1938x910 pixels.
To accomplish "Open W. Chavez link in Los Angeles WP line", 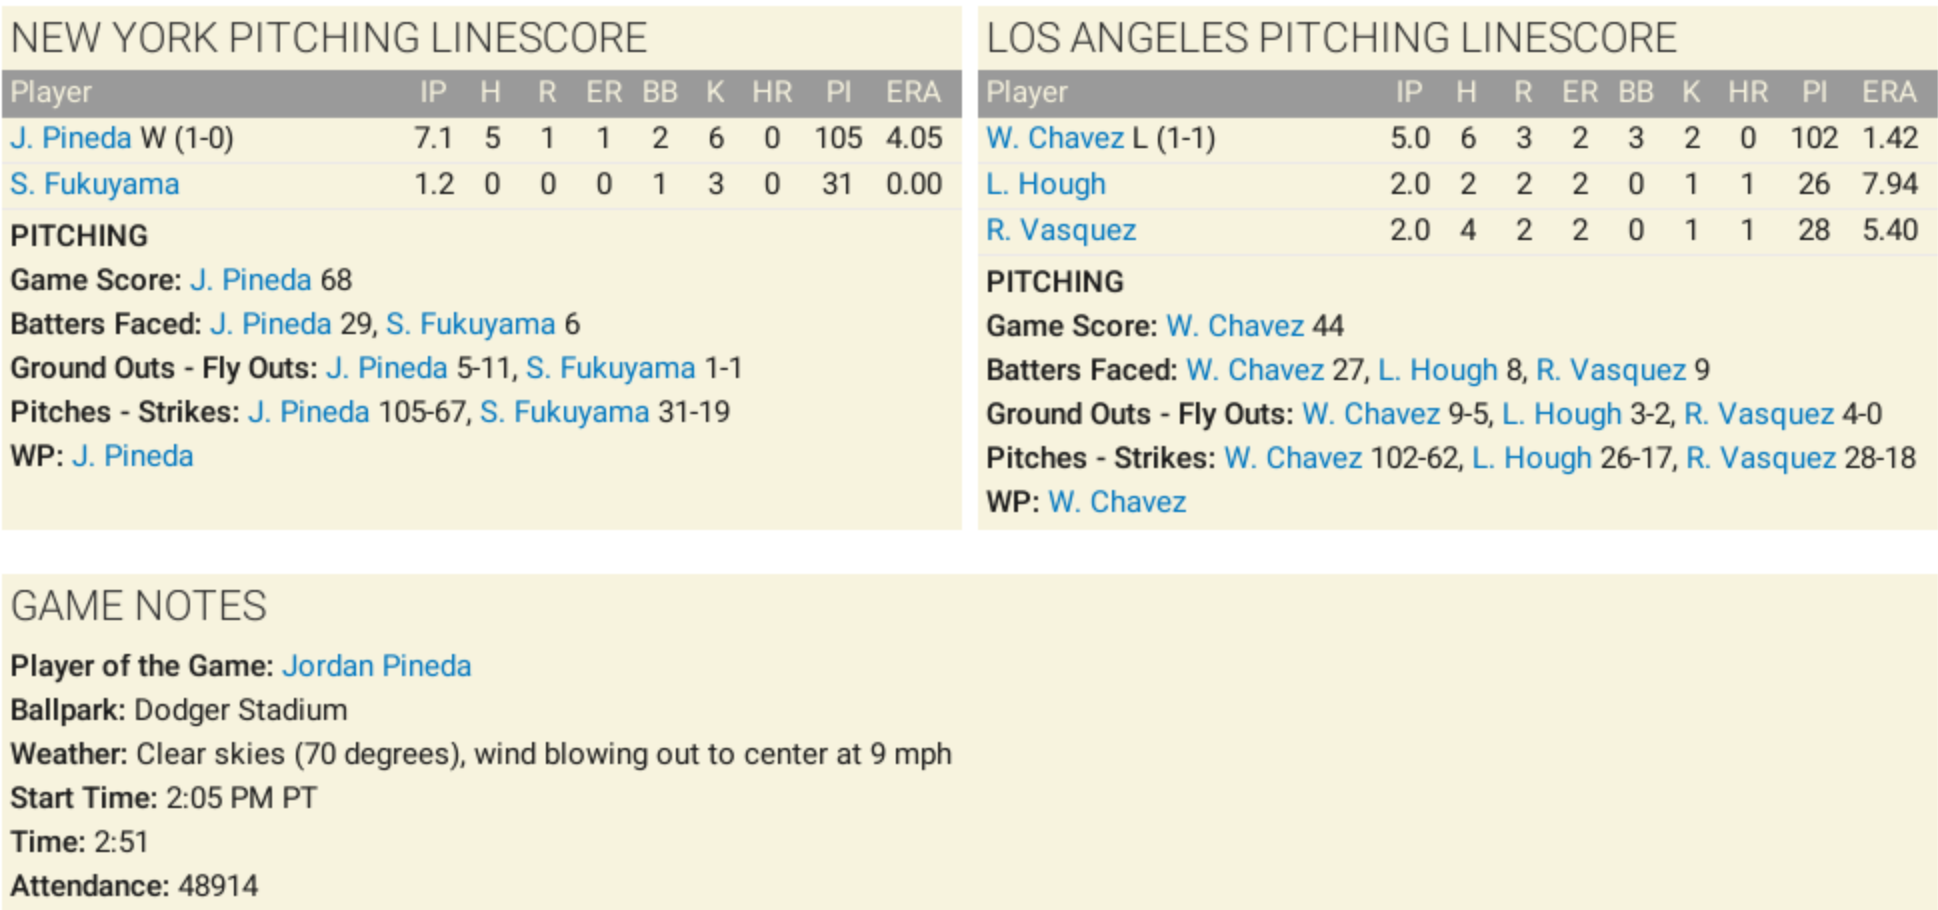I will (1117, 502).
